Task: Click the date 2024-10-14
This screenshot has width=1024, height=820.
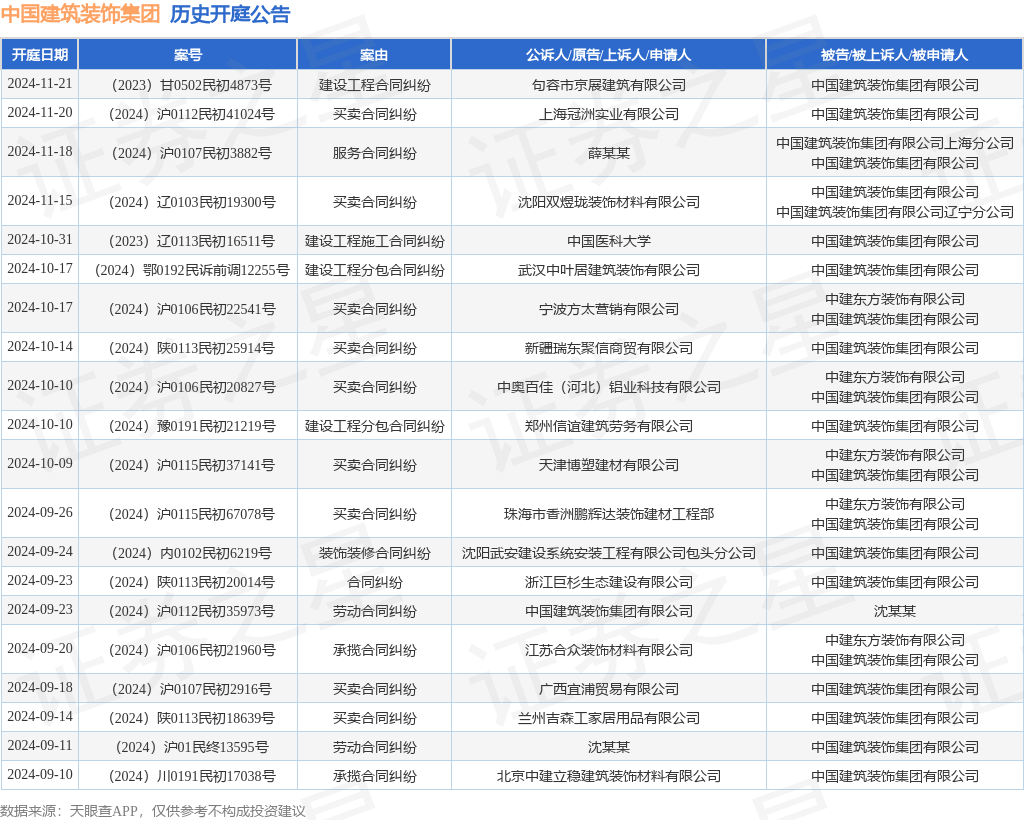Action: click(x=40, y=347)
